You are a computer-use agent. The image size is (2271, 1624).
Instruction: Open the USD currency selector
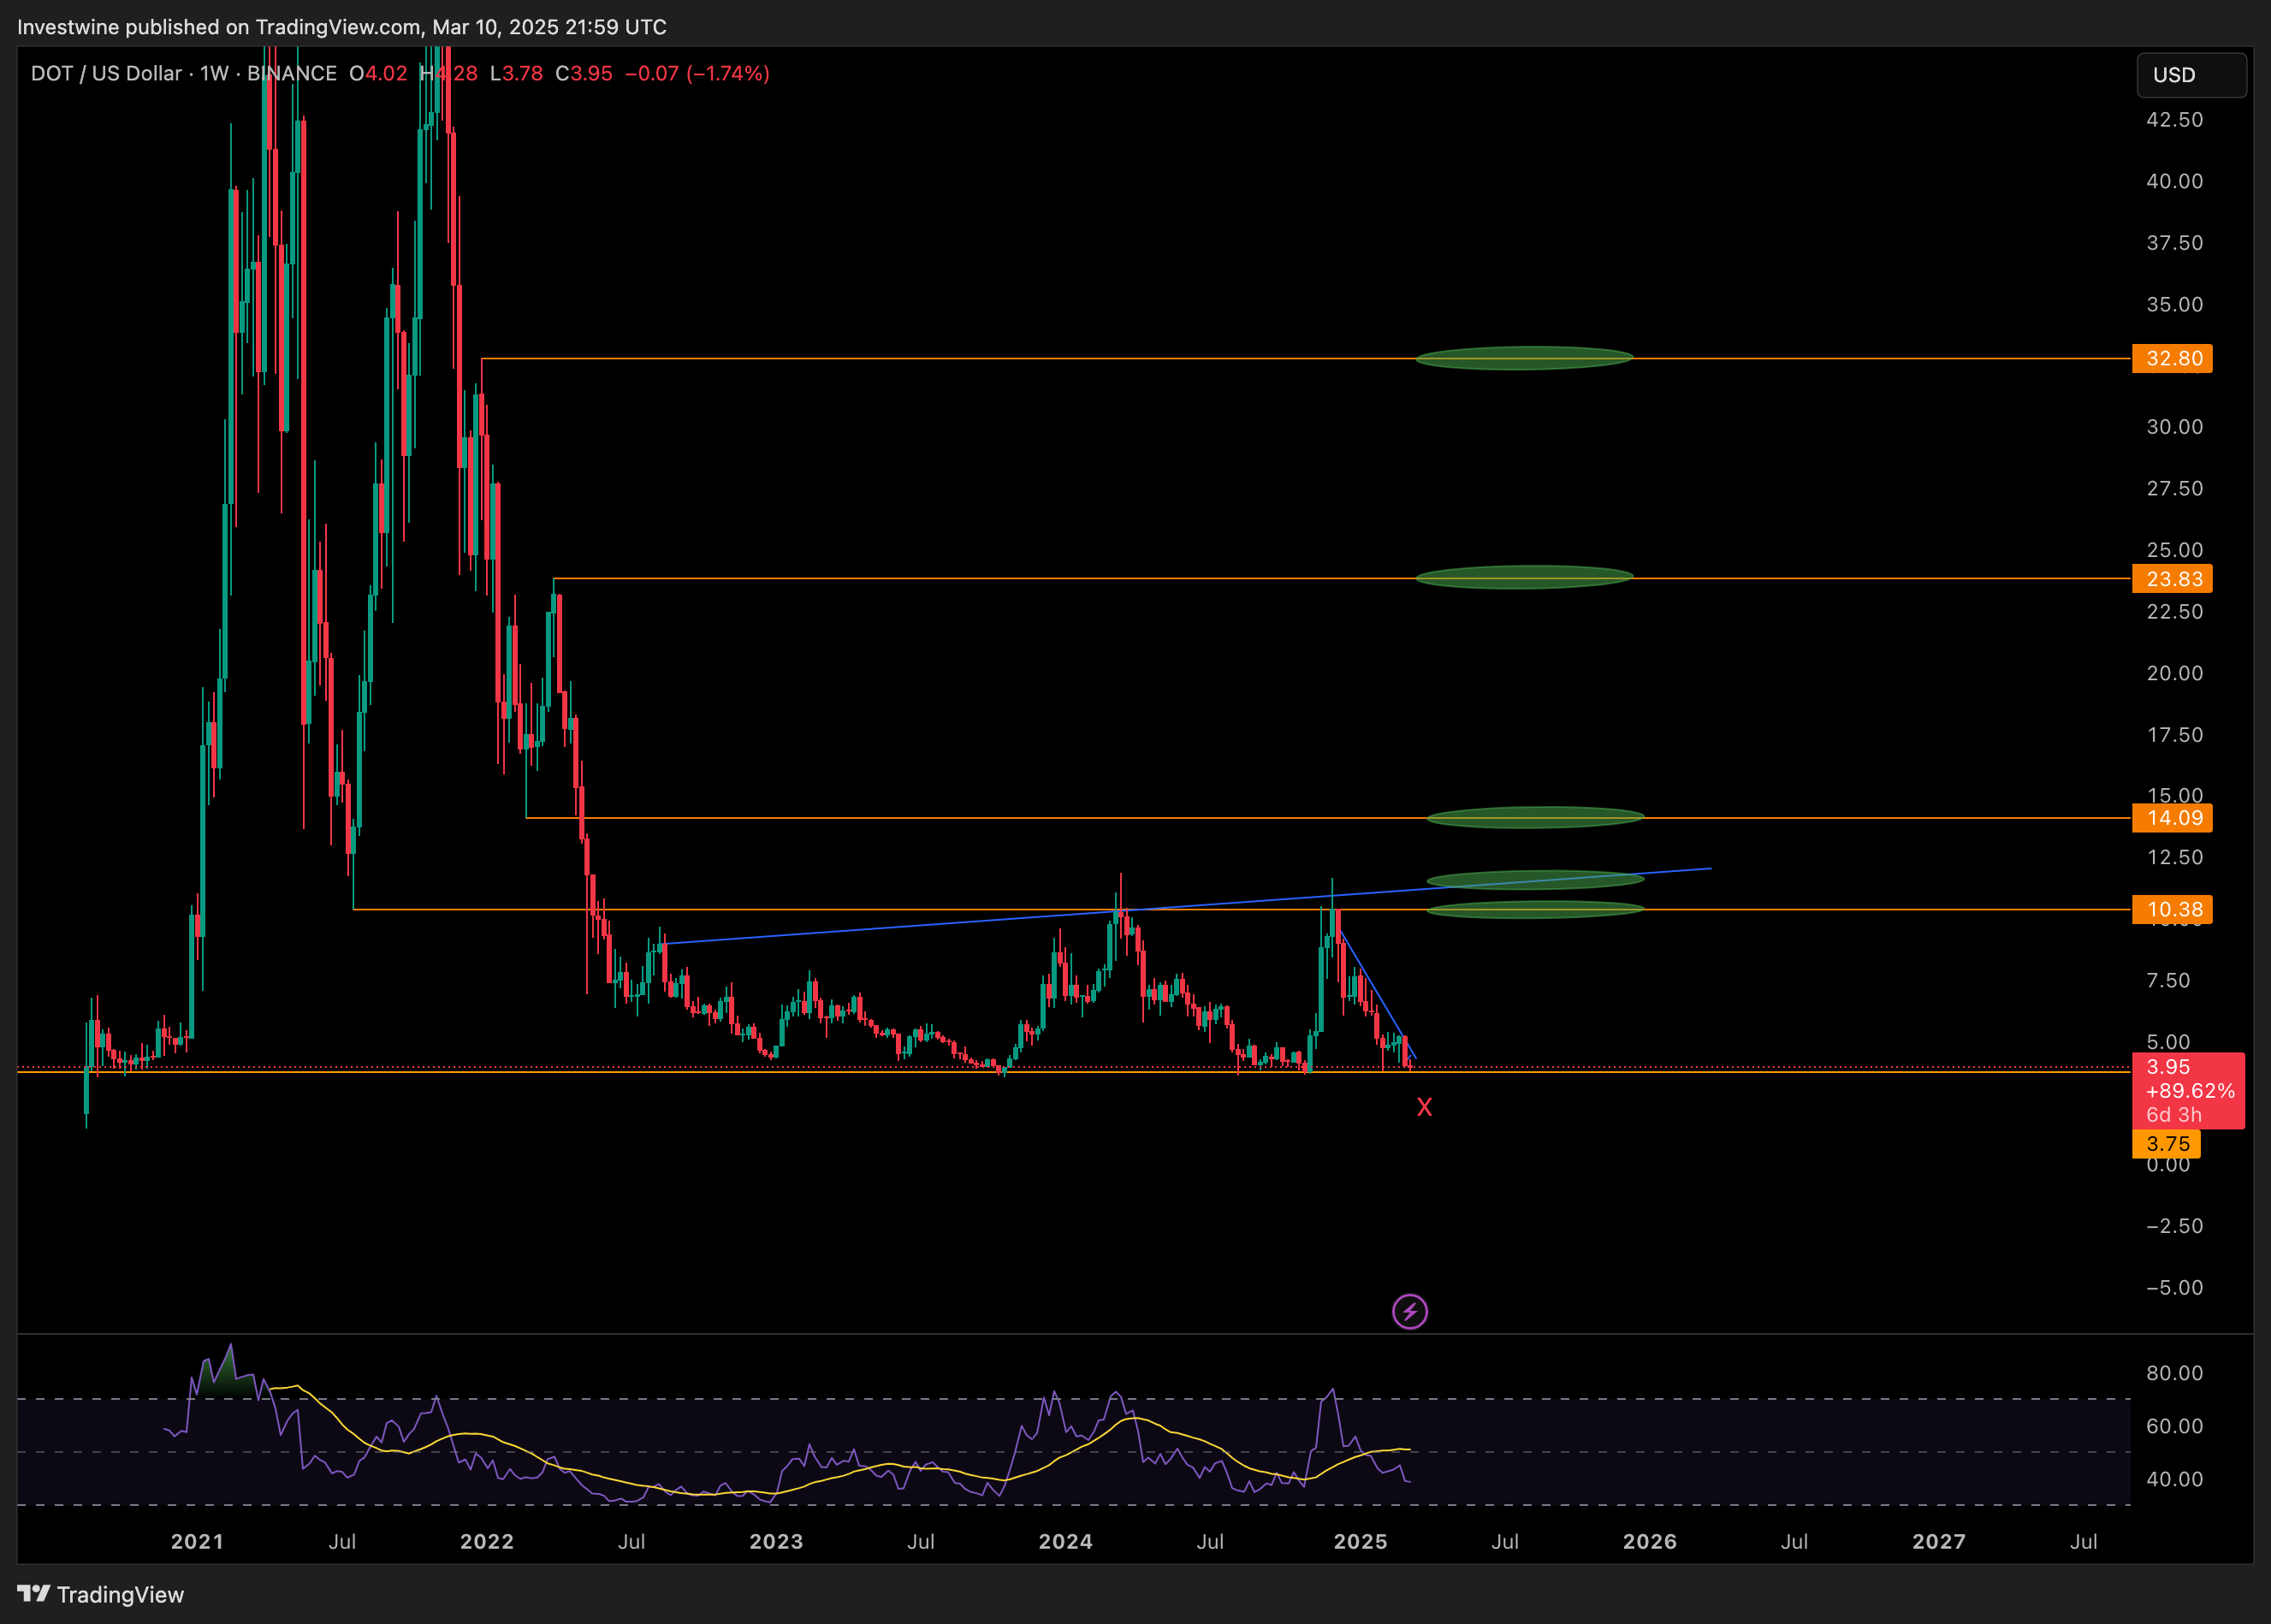2192,75
